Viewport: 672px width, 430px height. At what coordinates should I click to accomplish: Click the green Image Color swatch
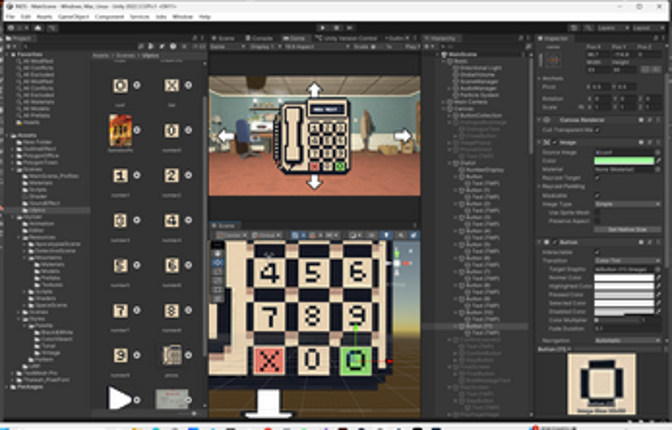[624, 161]
